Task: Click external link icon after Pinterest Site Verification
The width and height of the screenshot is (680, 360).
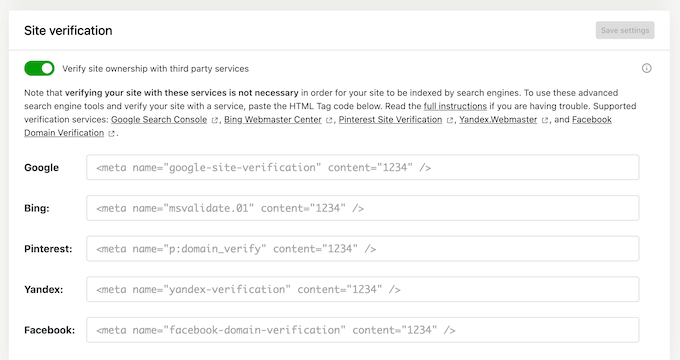Action: tap(449, 120)
